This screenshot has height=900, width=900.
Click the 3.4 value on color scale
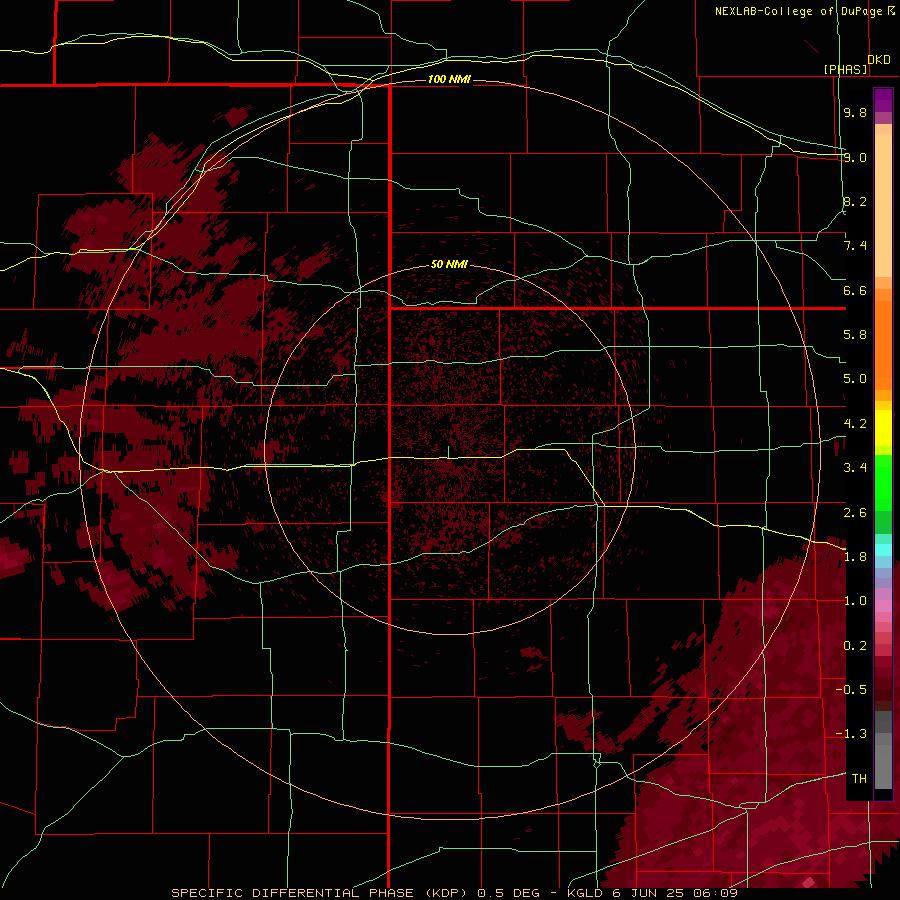855,468
